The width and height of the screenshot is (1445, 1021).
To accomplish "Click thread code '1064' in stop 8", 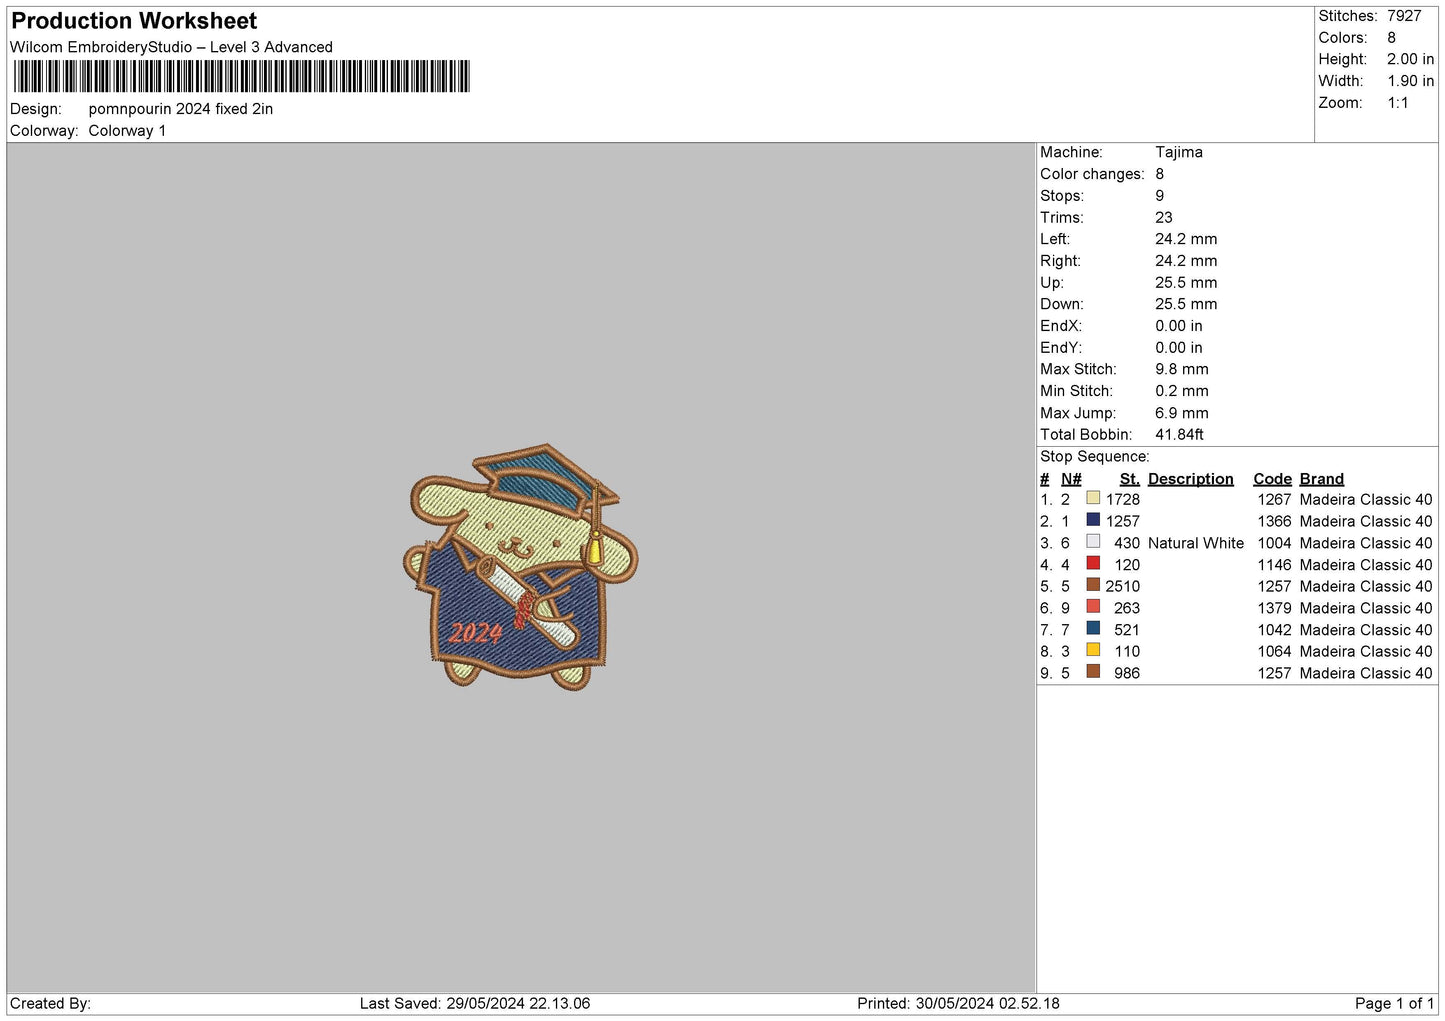I will pos(1275,651).
